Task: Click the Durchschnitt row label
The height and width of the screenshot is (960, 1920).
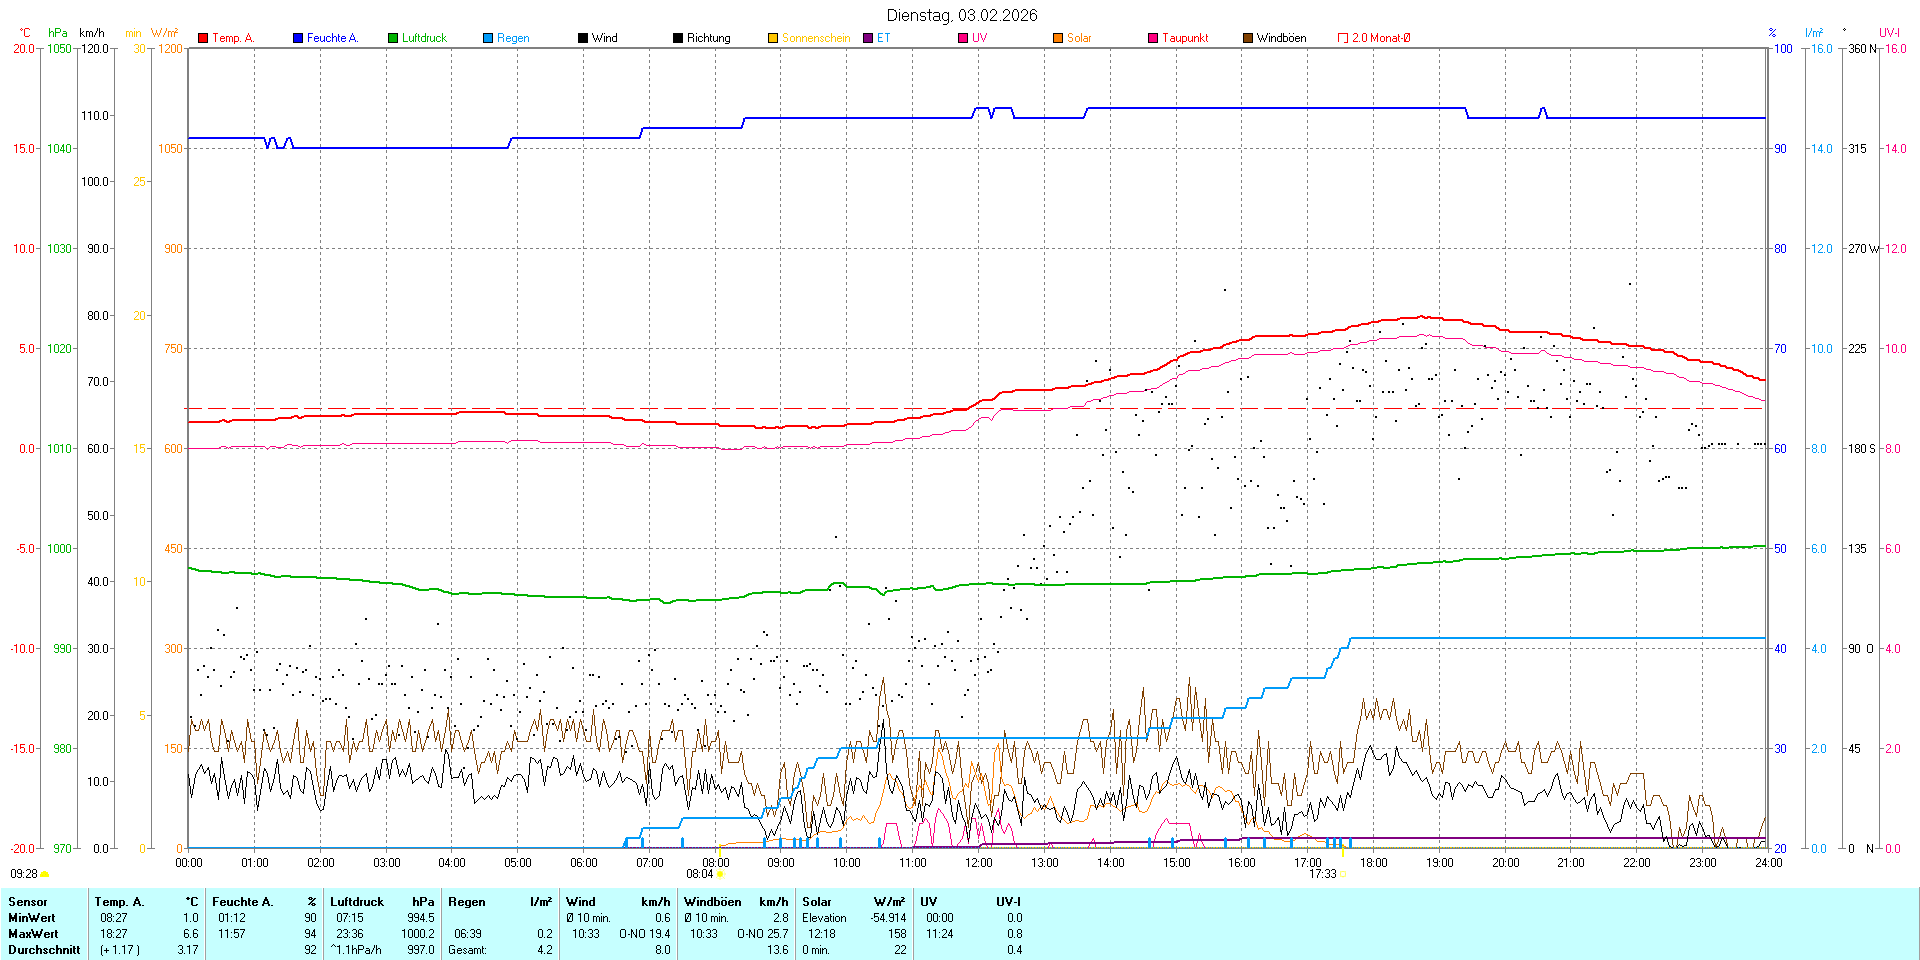Action: (44, 950)
